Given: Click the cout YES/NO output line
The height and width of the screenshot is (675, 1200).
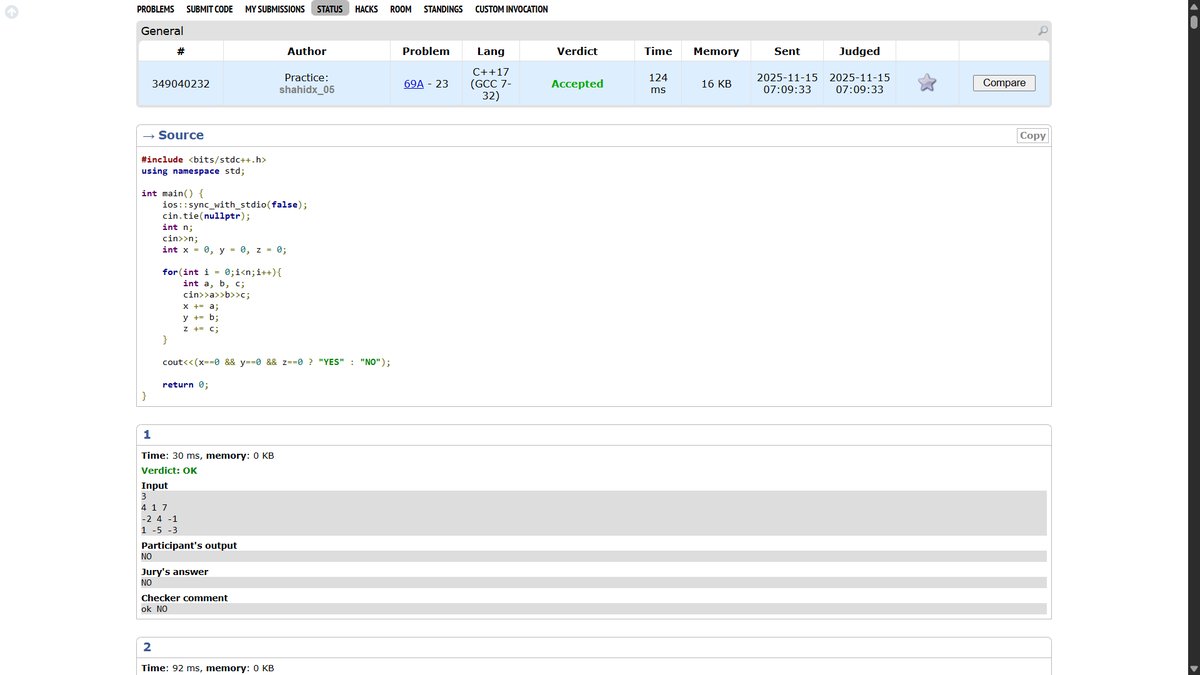Looking at the screenshot, I should [276, 362].
